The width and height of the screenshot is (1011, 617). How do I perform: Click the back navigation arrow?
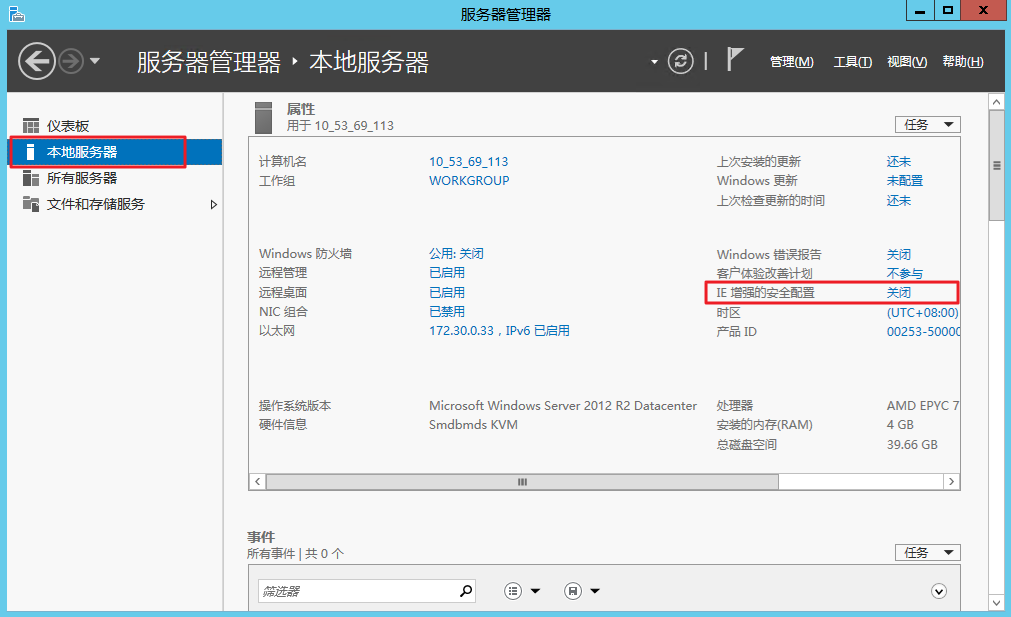[x=37, y=61]
